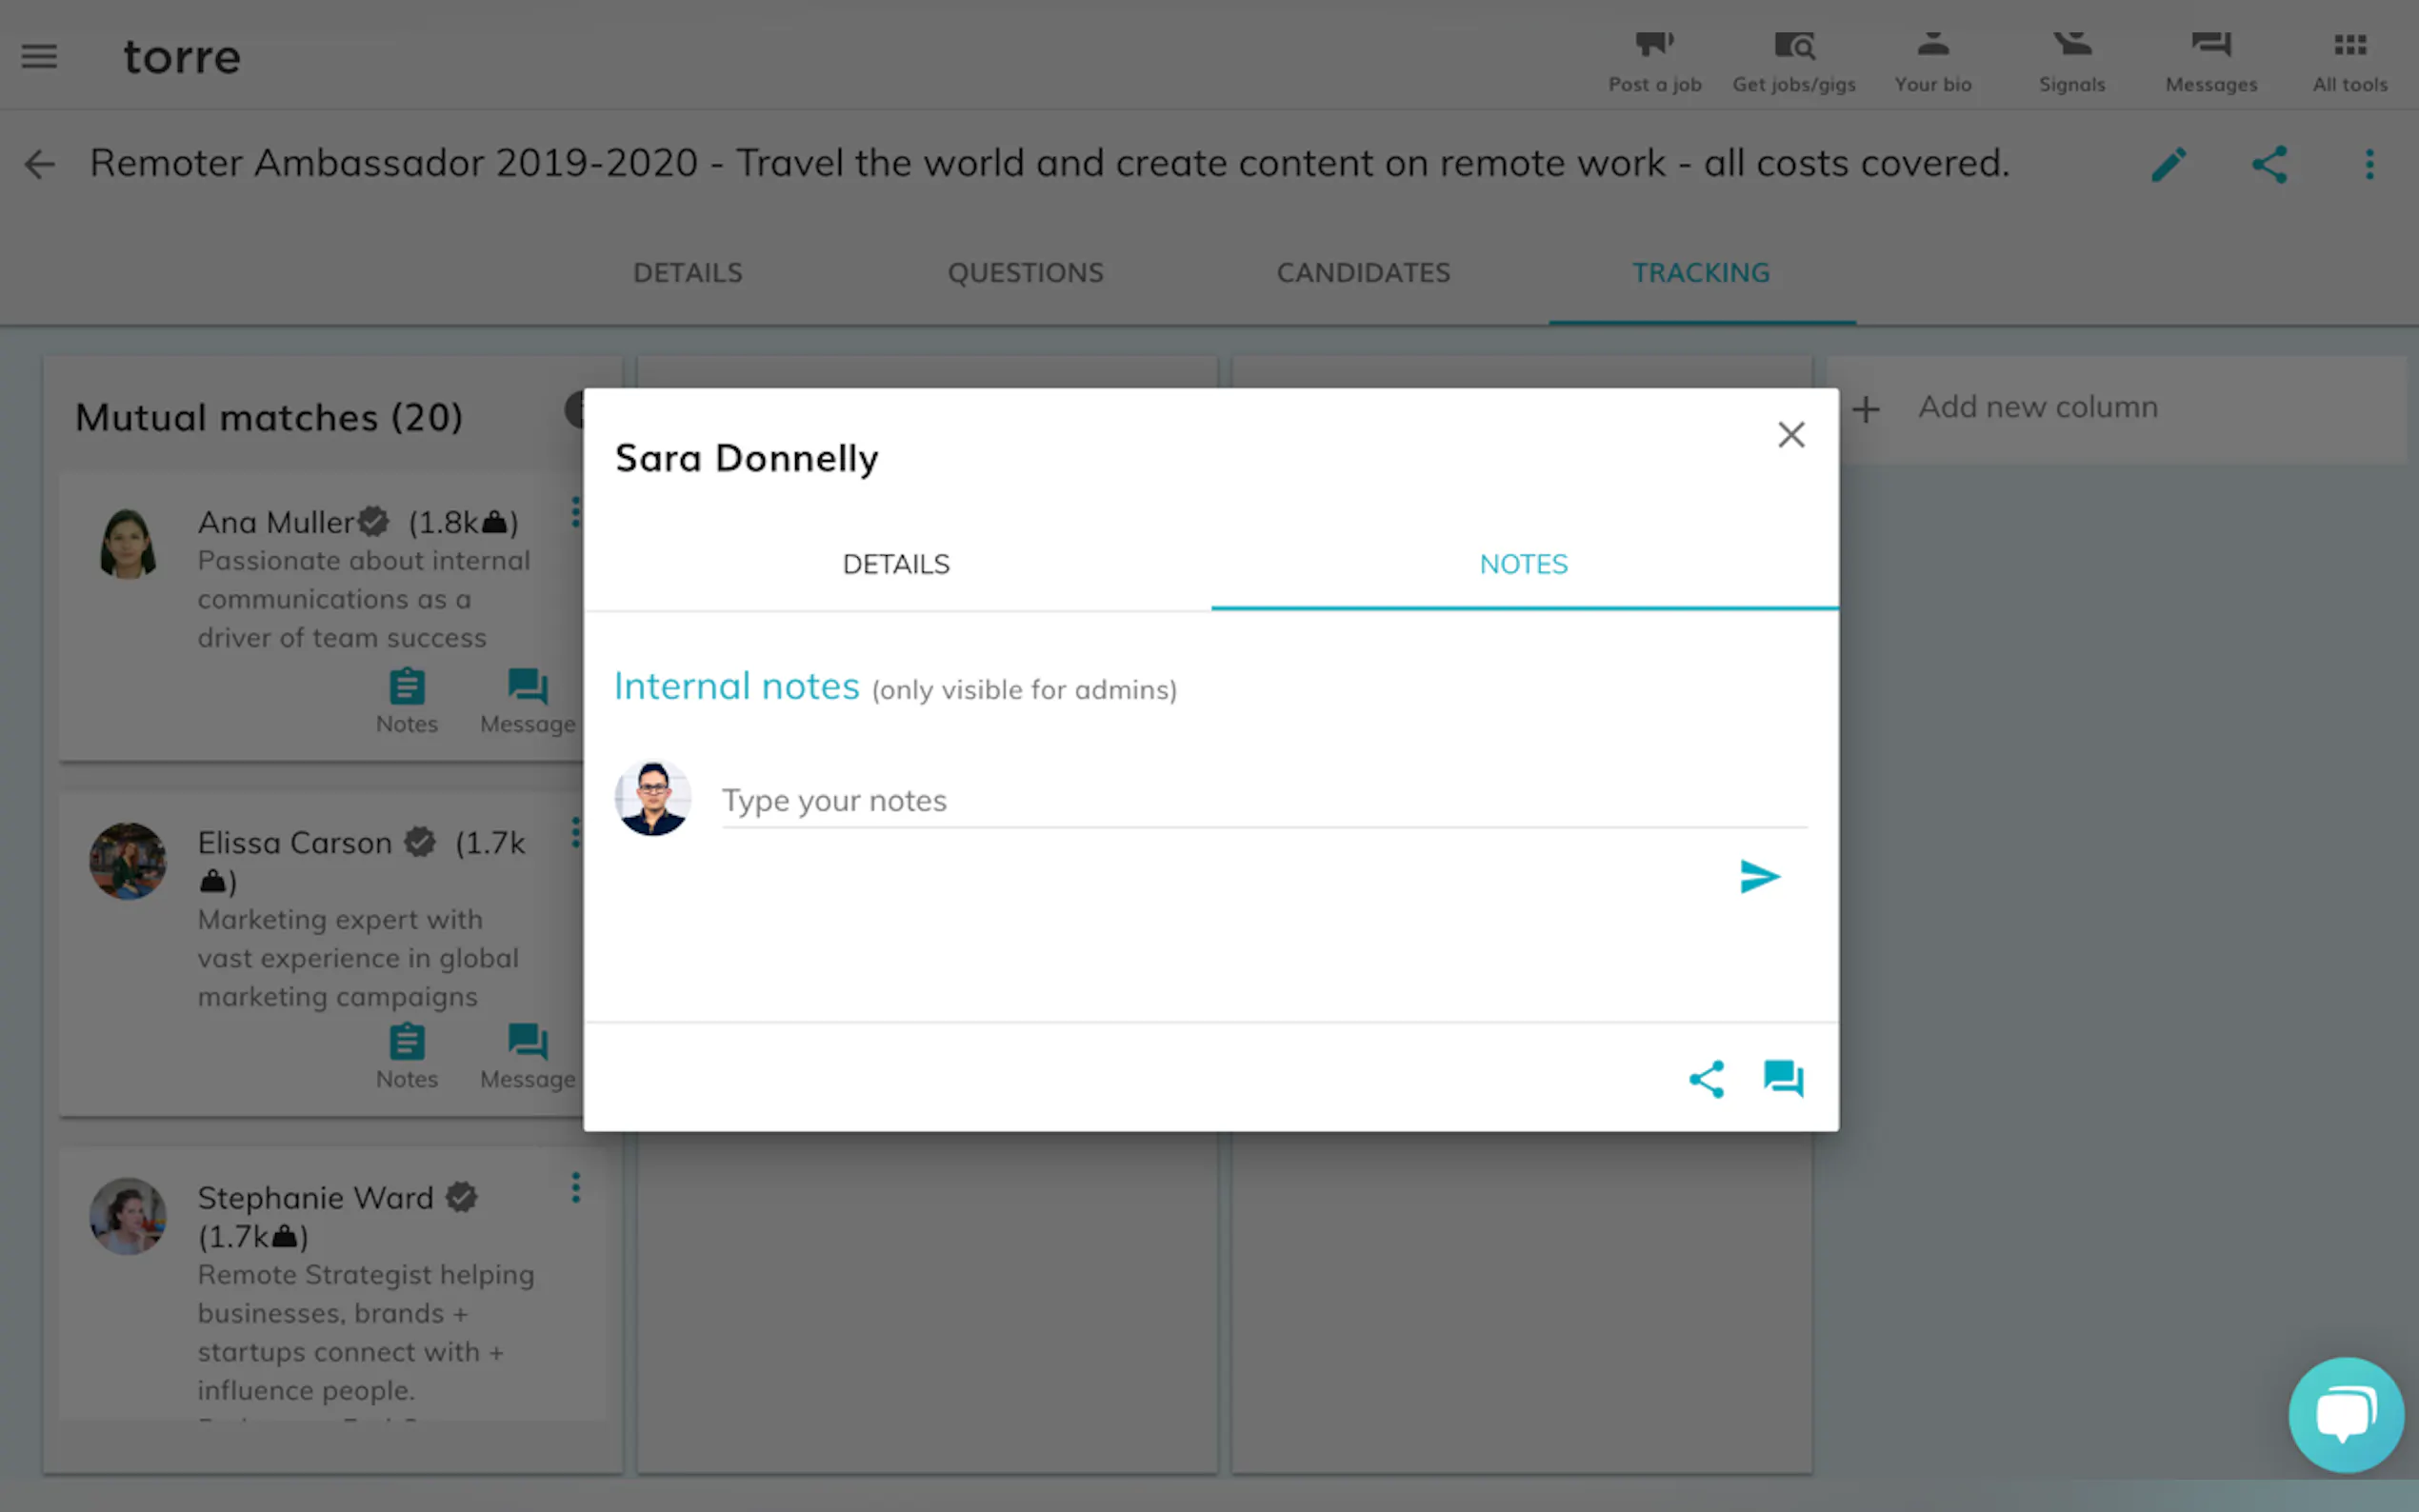This screenshot has width=2419, height=1512.
Task: Send the note with the arrow icon
Action: click(x=1759, y=877)
